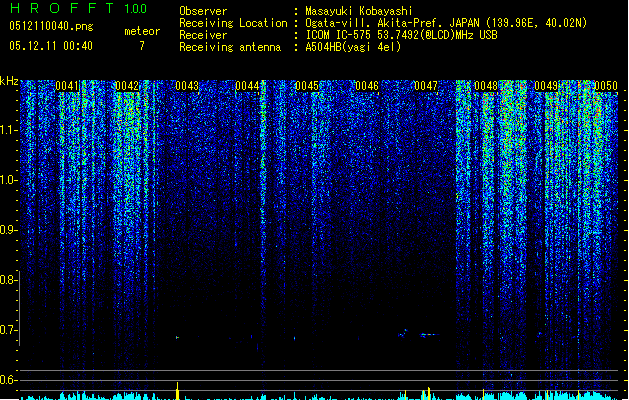This screenshot has width=629, height=400.
Task: Click the 0047 time marker
Action: click(x=426, y=86)
